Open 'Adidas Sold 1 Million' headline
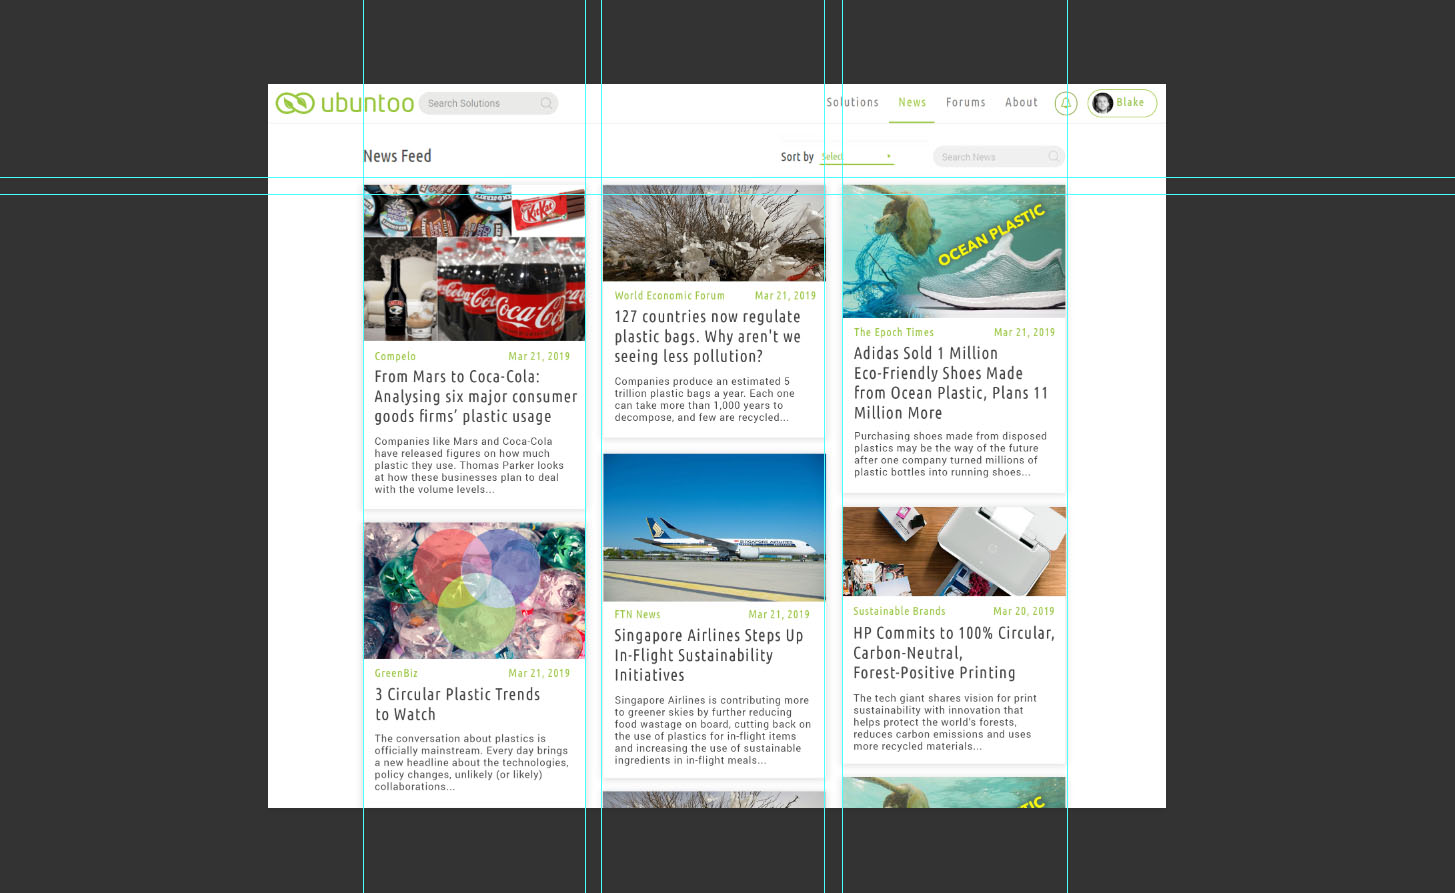The image size is (1455, 893). click(951, 383)
